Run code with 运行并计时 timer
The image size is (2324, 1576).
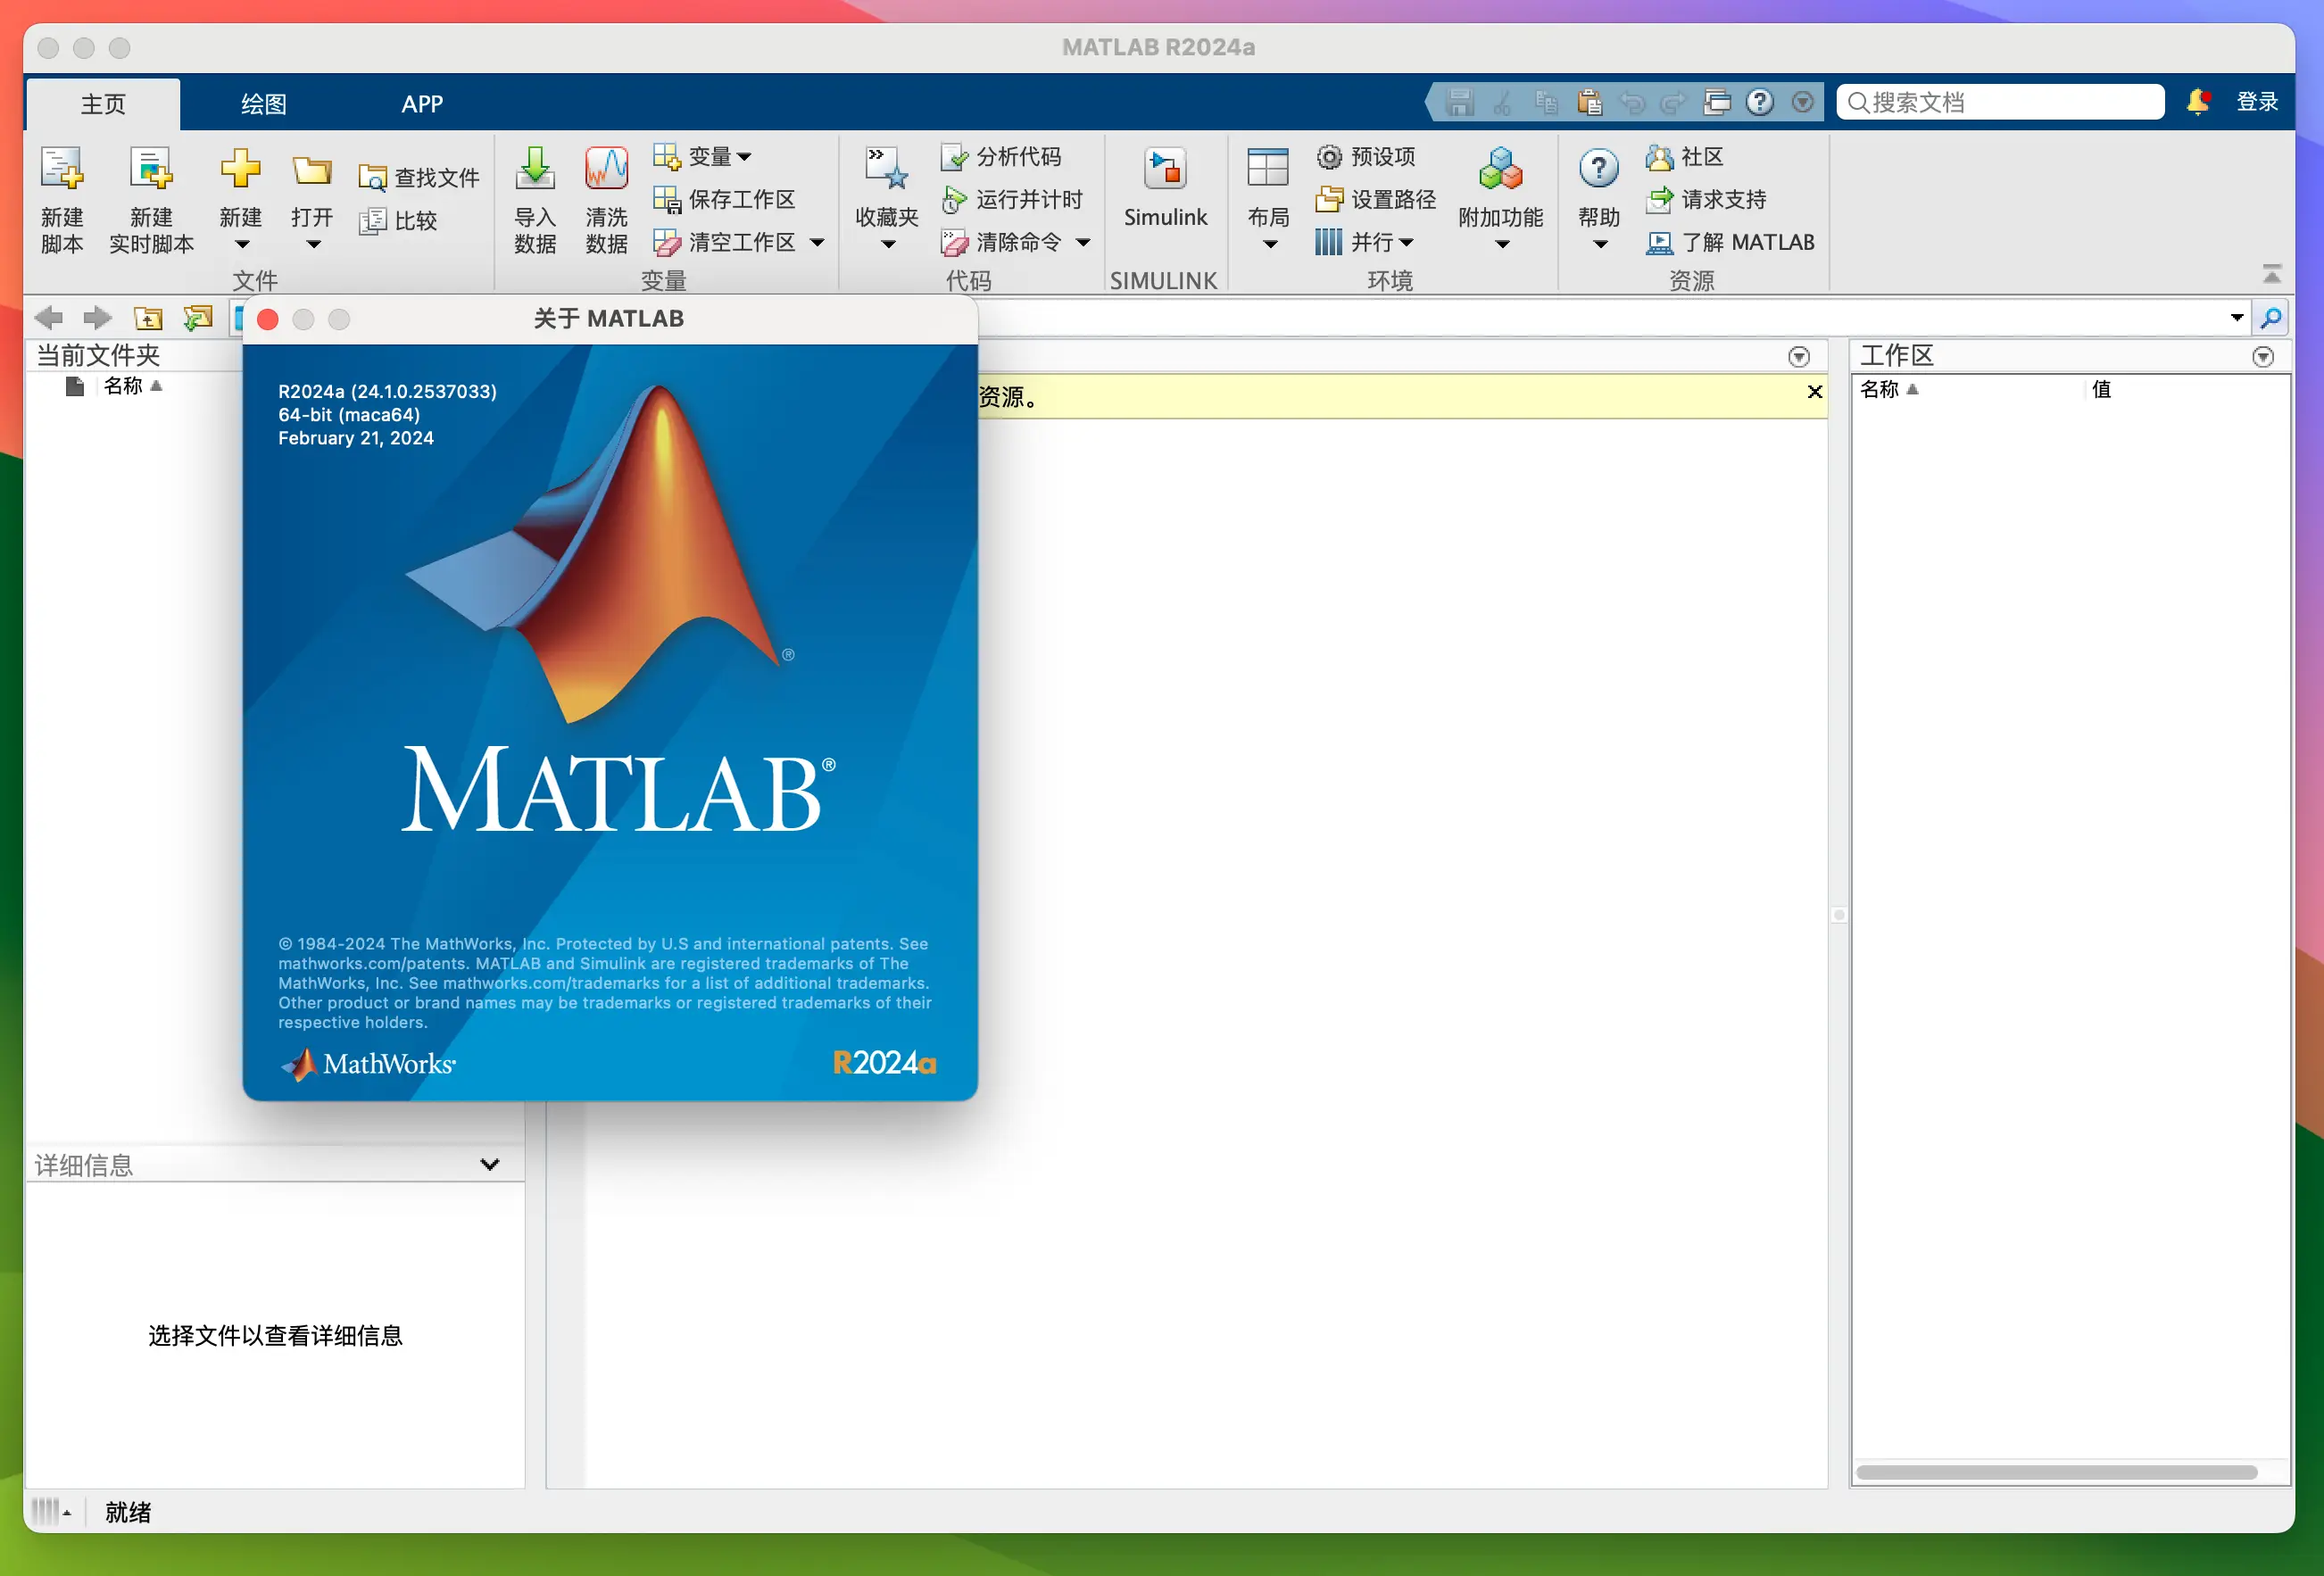tap(1013, 199)
